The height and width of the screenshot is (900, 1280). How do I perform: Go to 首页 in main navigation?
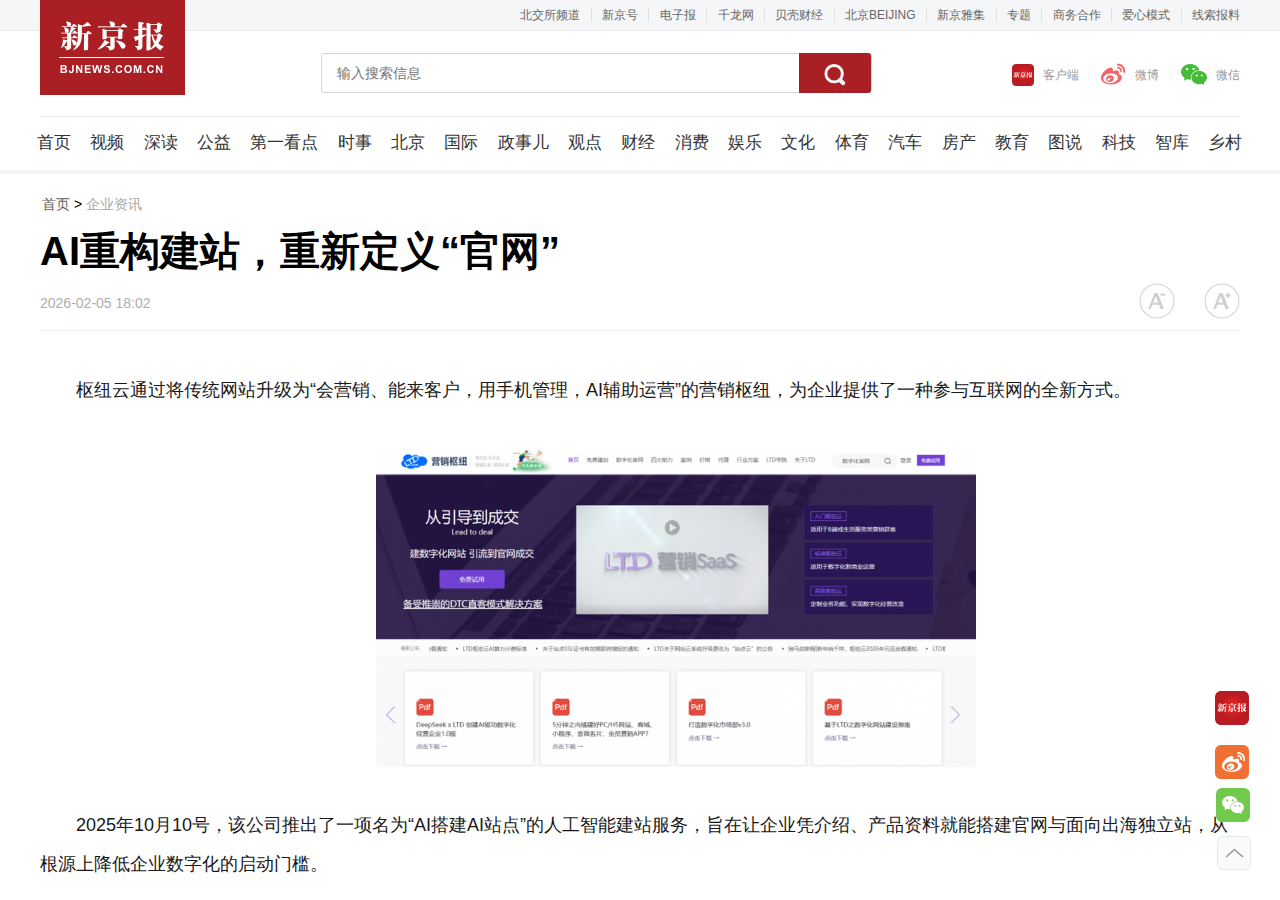click(54, 143)
